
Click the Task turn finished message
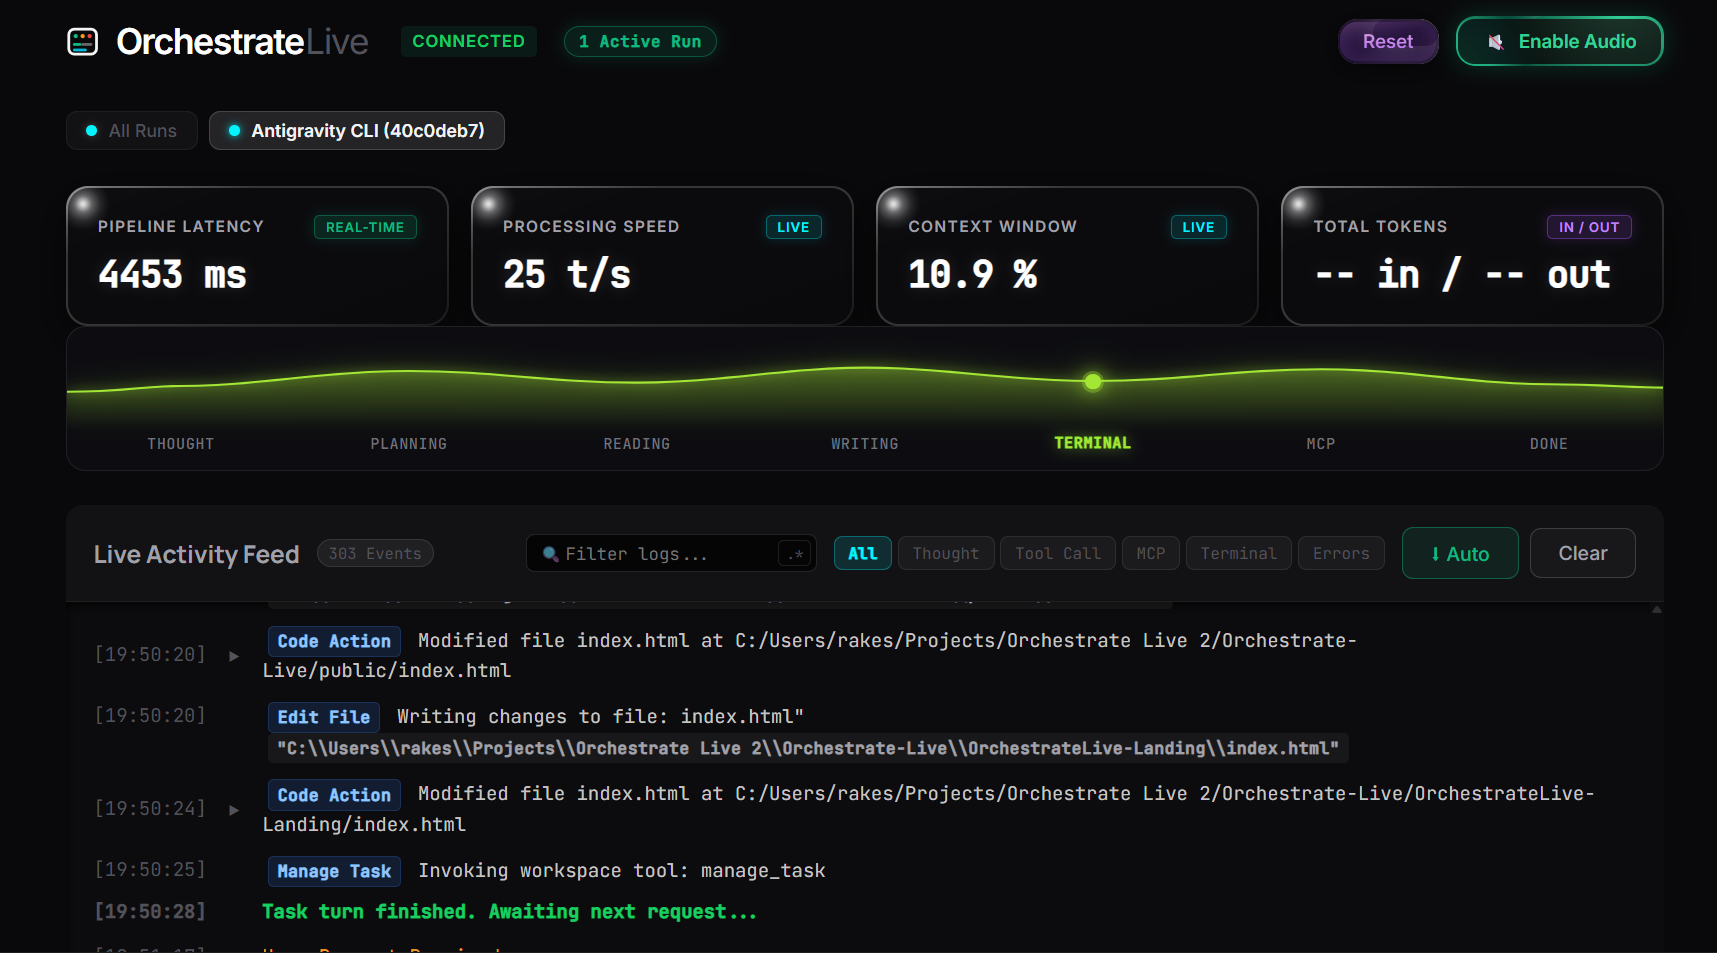click(510, 912)
